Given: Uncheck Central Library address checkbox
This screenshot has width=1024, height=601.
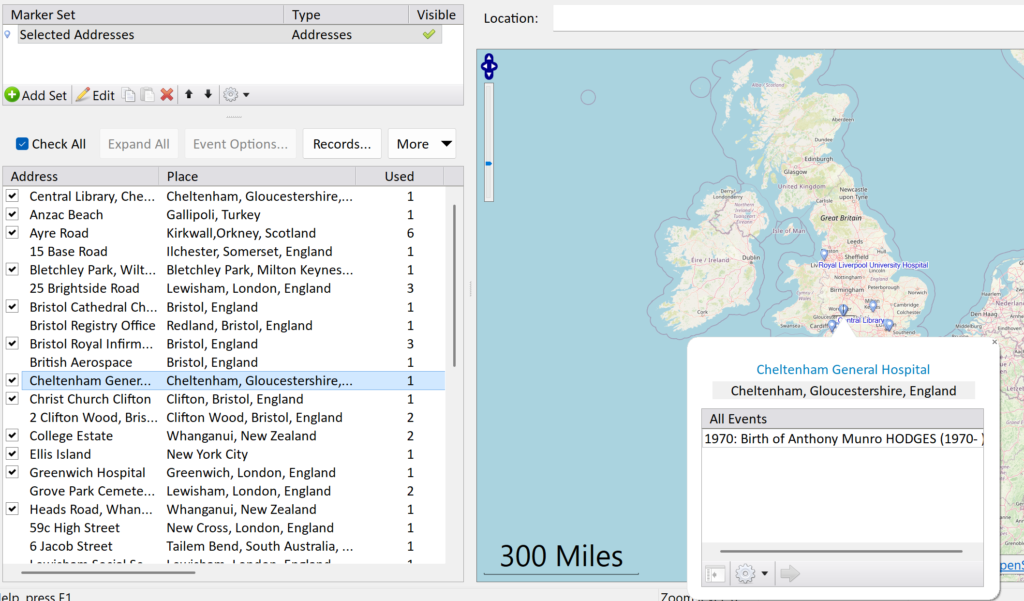Looking at the screenshot, I should pyautogui.click(x=12, y=196).
